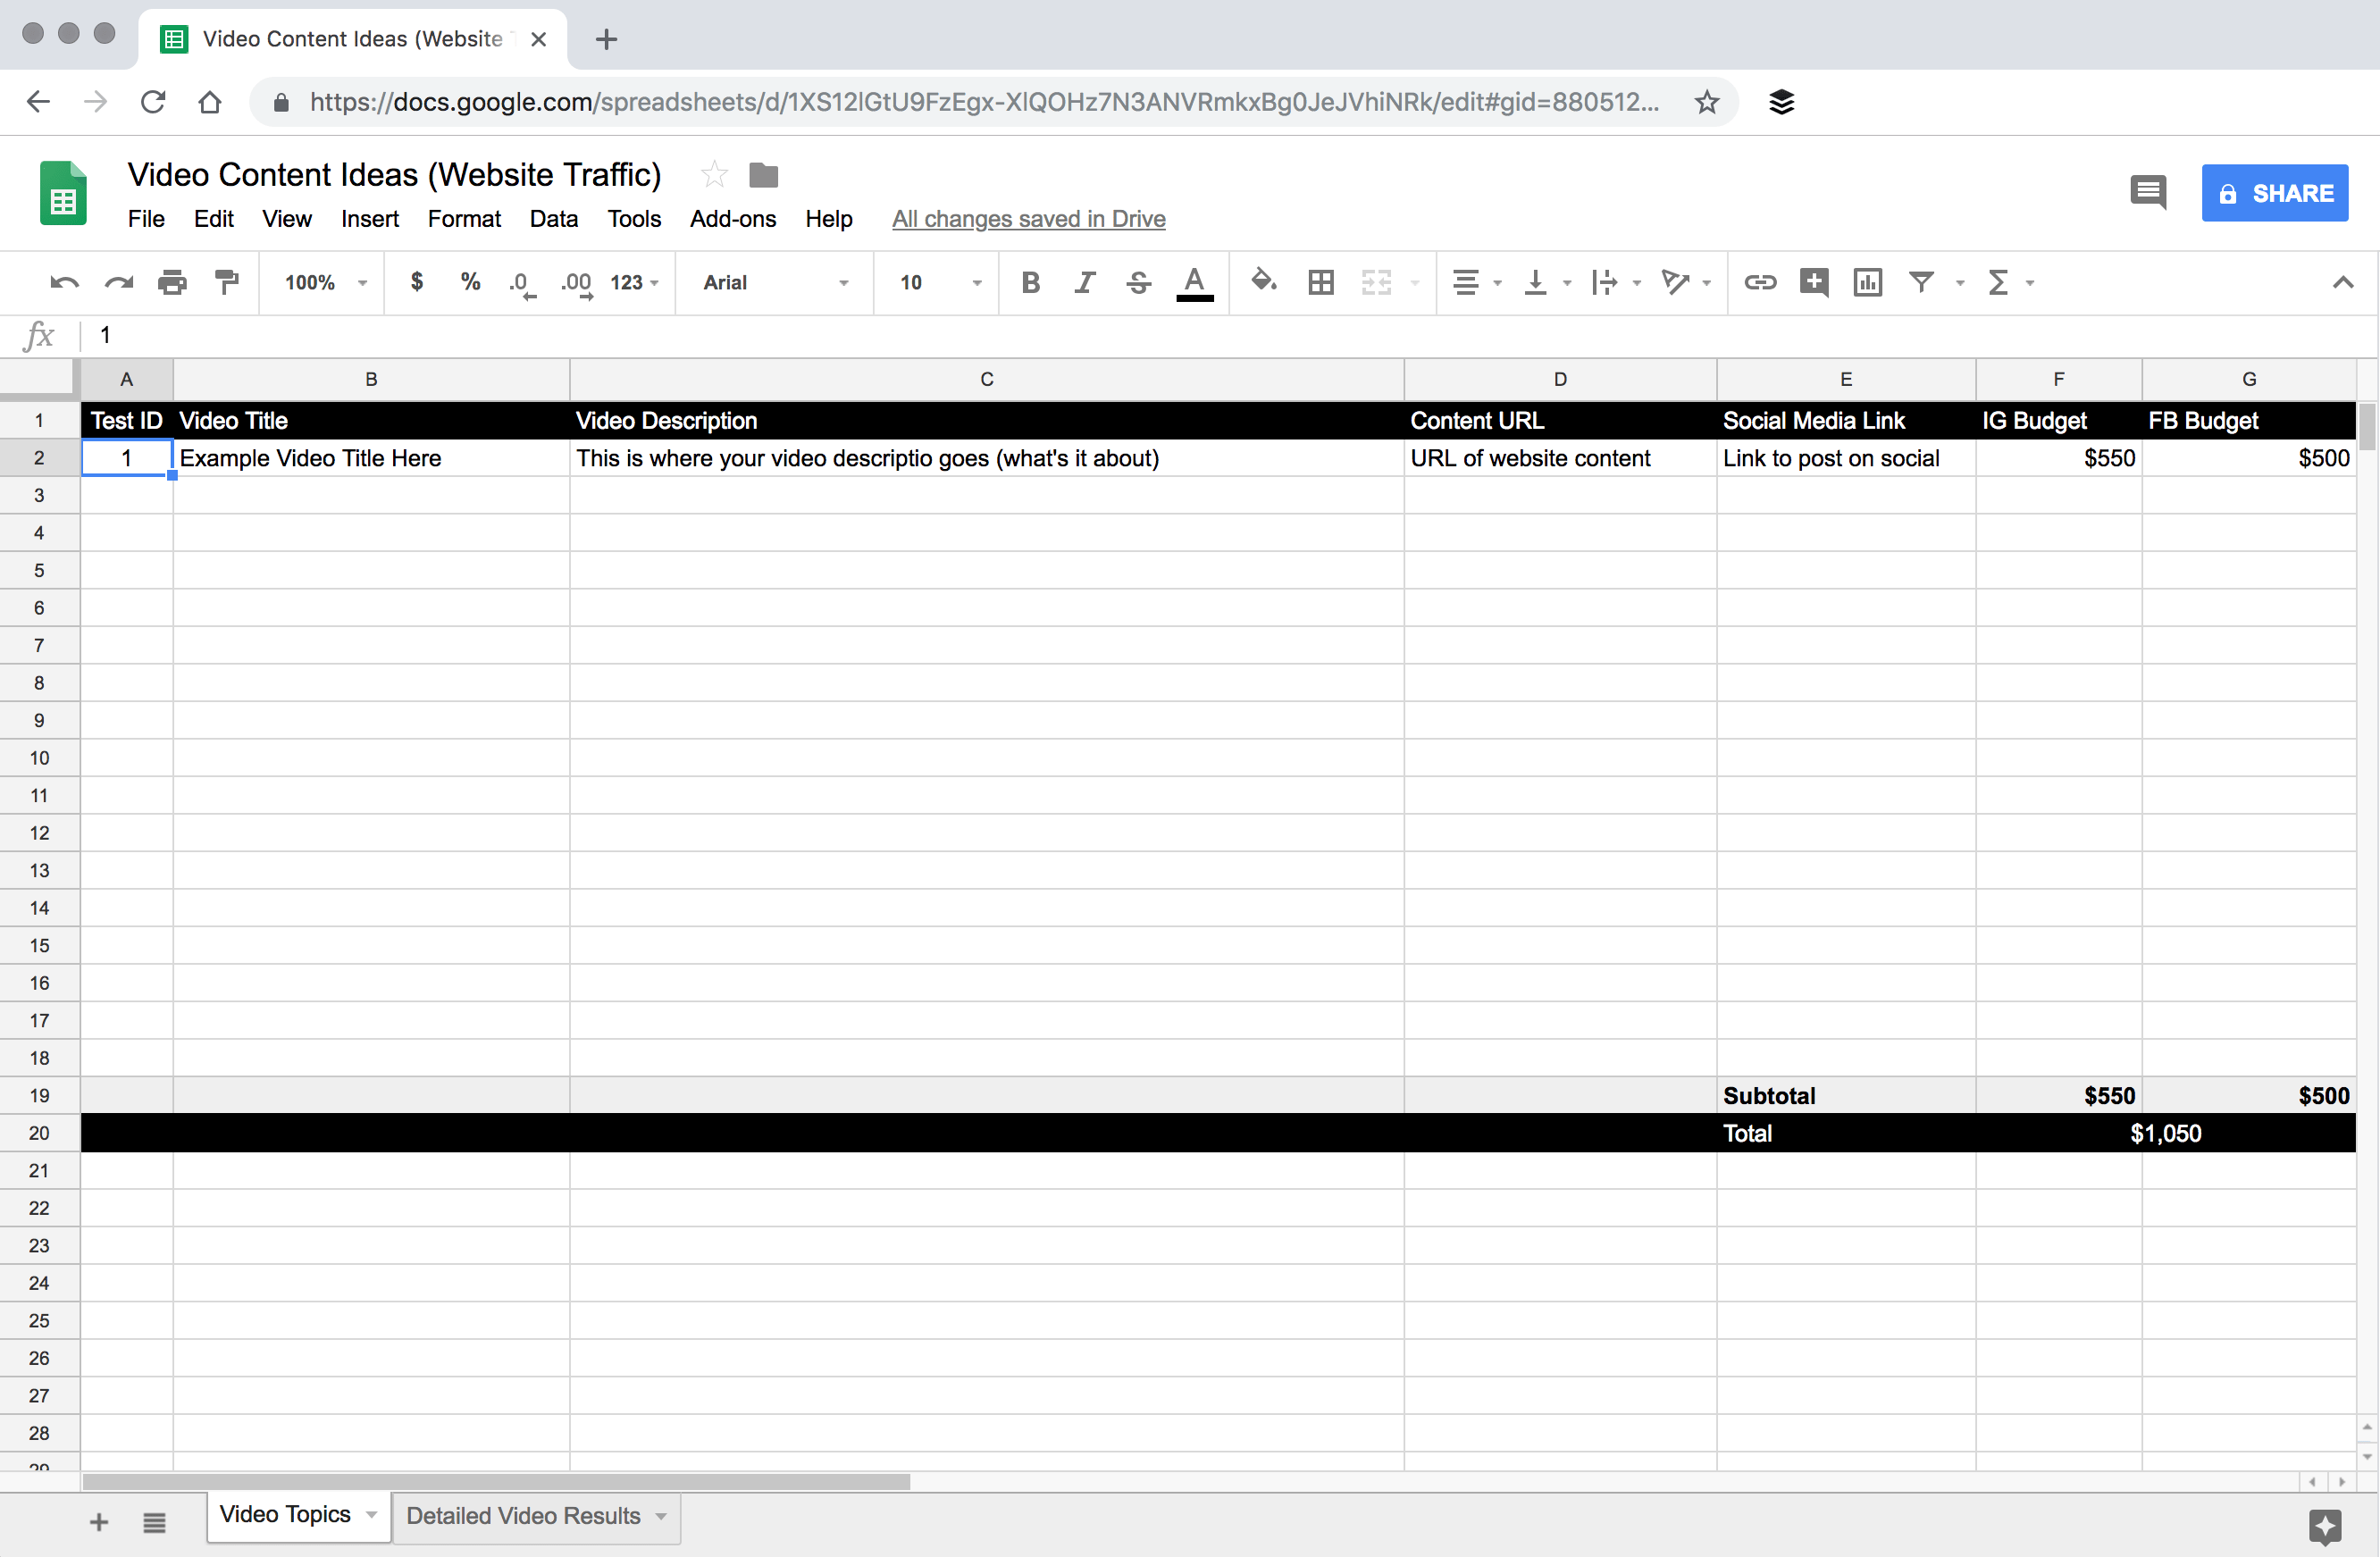
Task: Click the SHARE button
Action: (x=2274, y=192)
